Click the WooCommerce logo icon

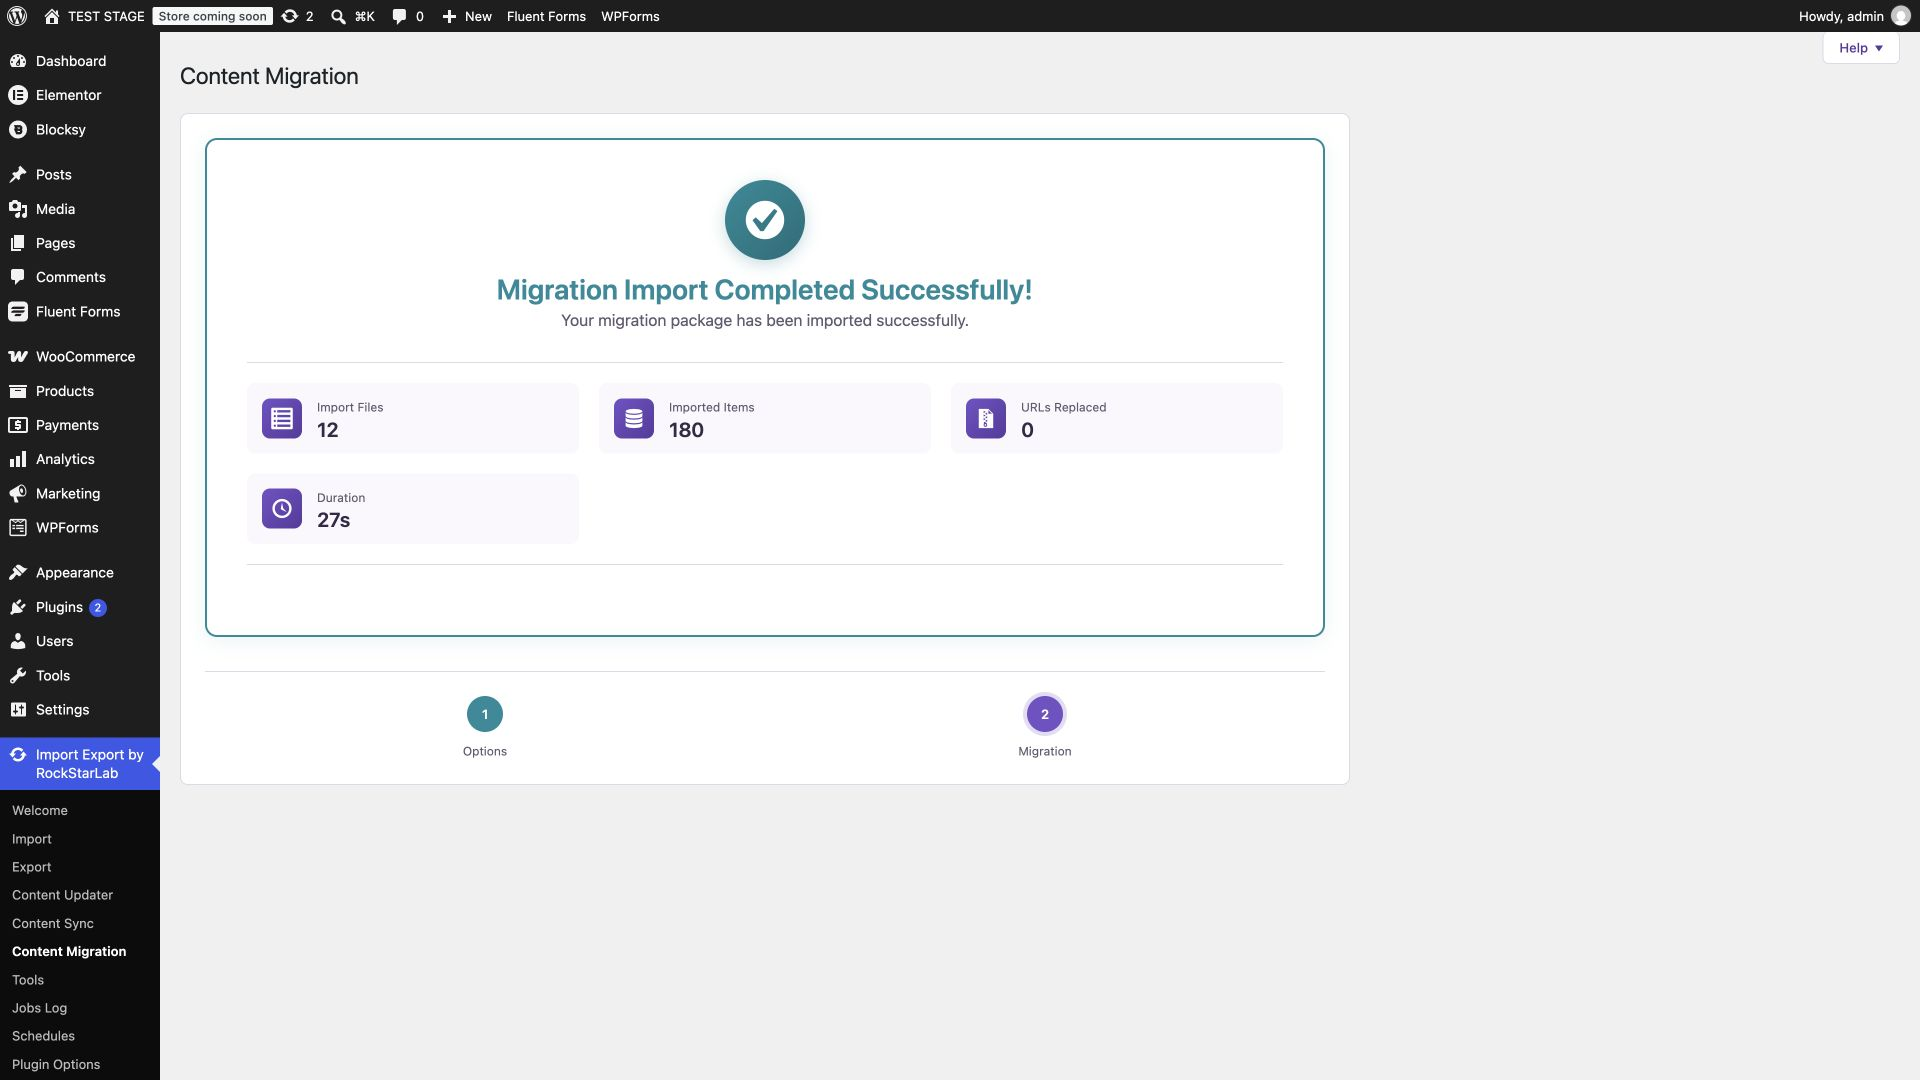click(17, 357)
